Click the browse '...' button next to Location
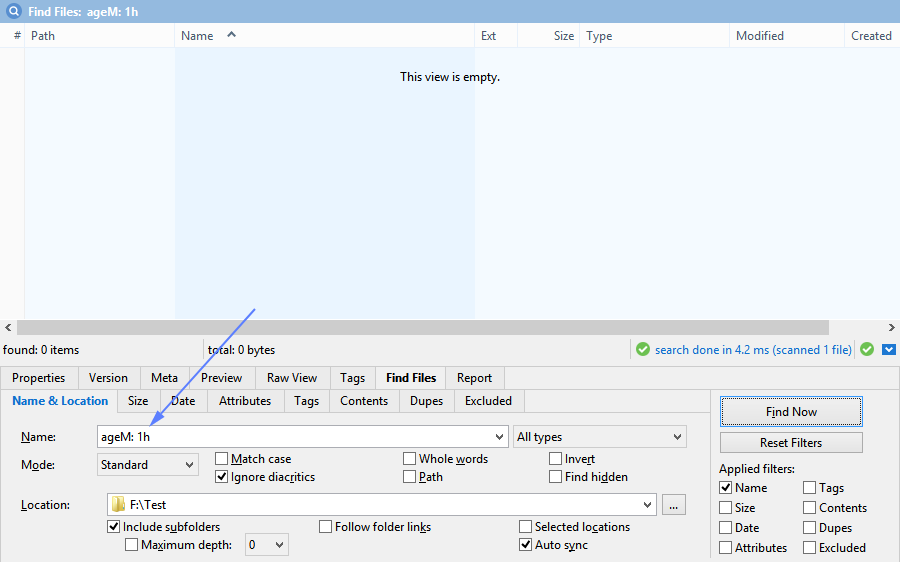This screenshot has height=562, width=900. 674,505
